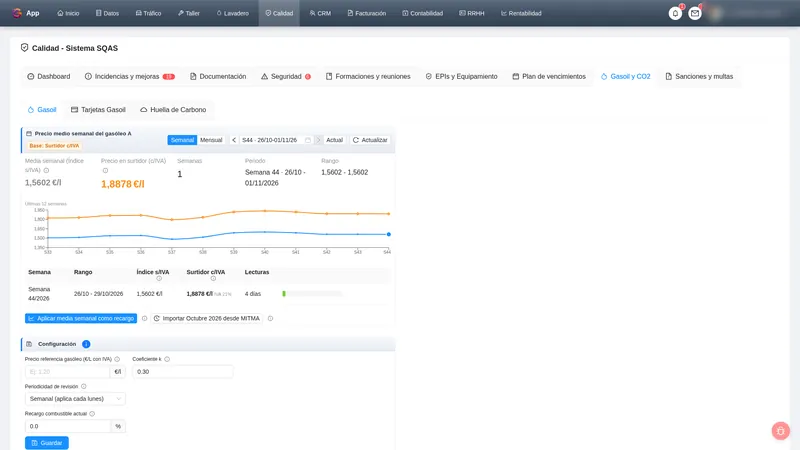The height and width of the screenshot is (450, 800).
Task: Click Aplicar media semanal como recargo
Action: click(81, 318)
